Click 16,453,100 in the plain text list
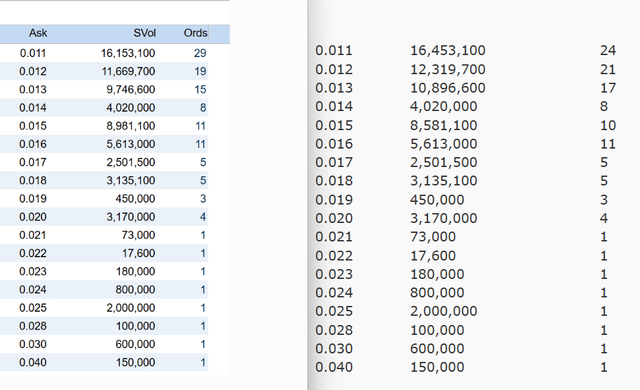 [448, 50]
